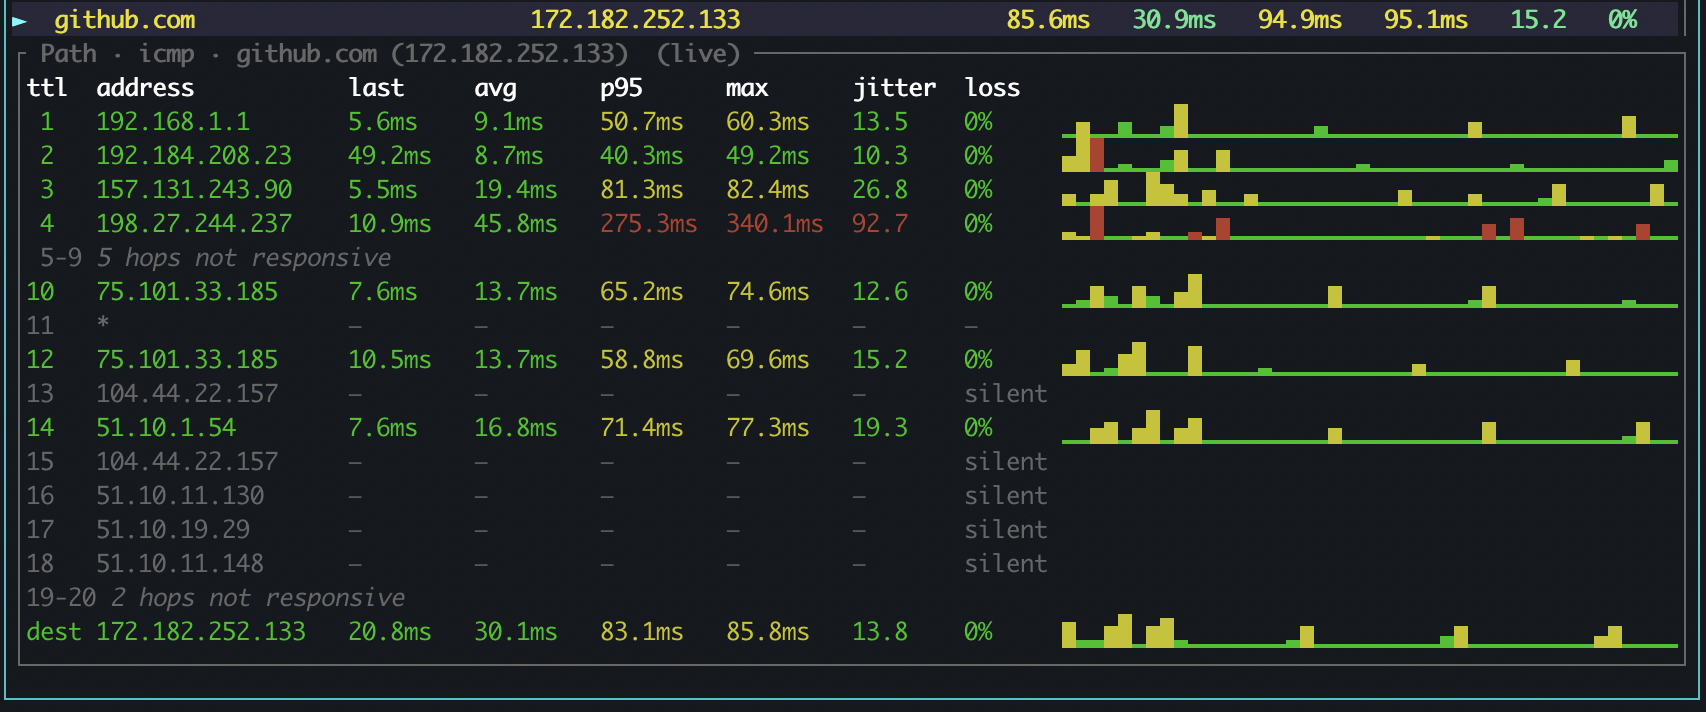Click the address column header

pyautogui.click(x=145, y=88)
